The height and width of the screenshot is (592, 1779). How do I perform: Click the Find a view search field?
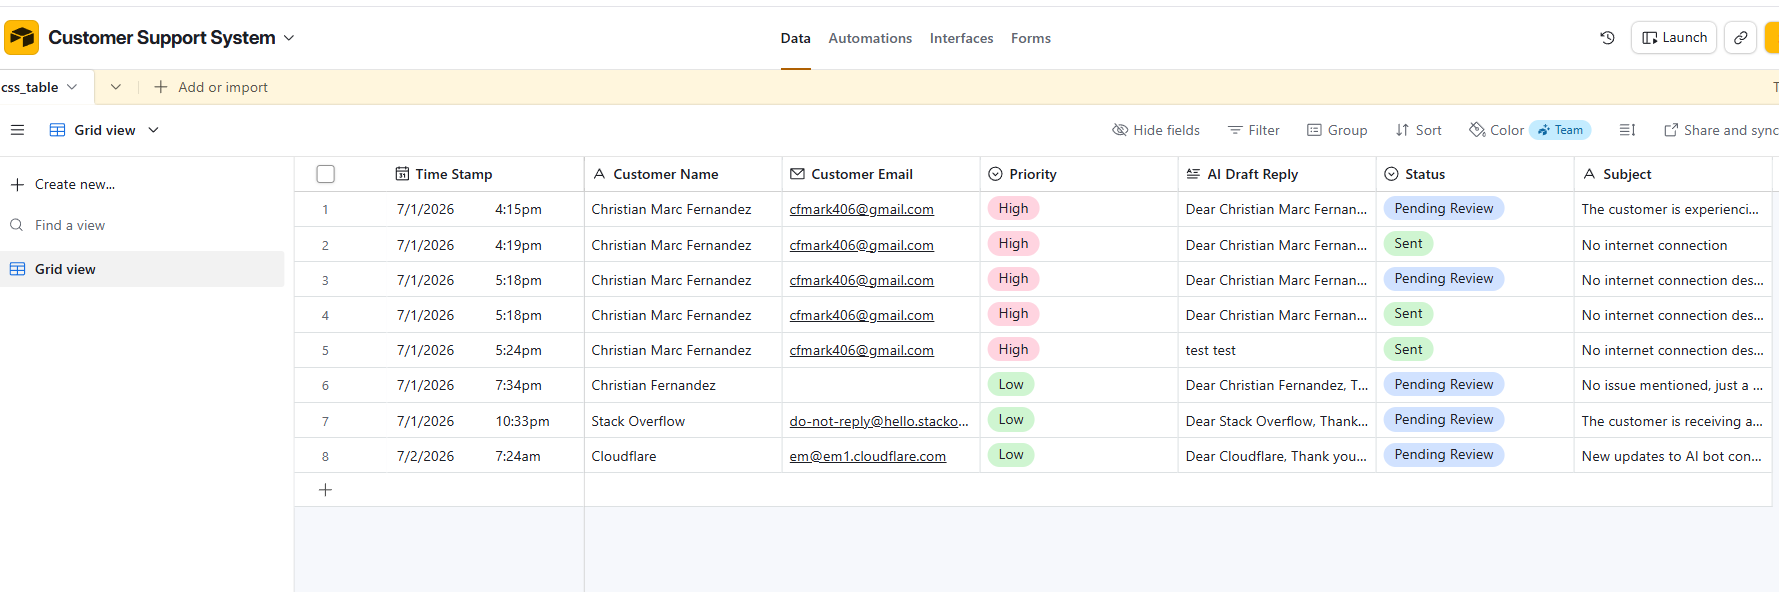pos(142,225)
